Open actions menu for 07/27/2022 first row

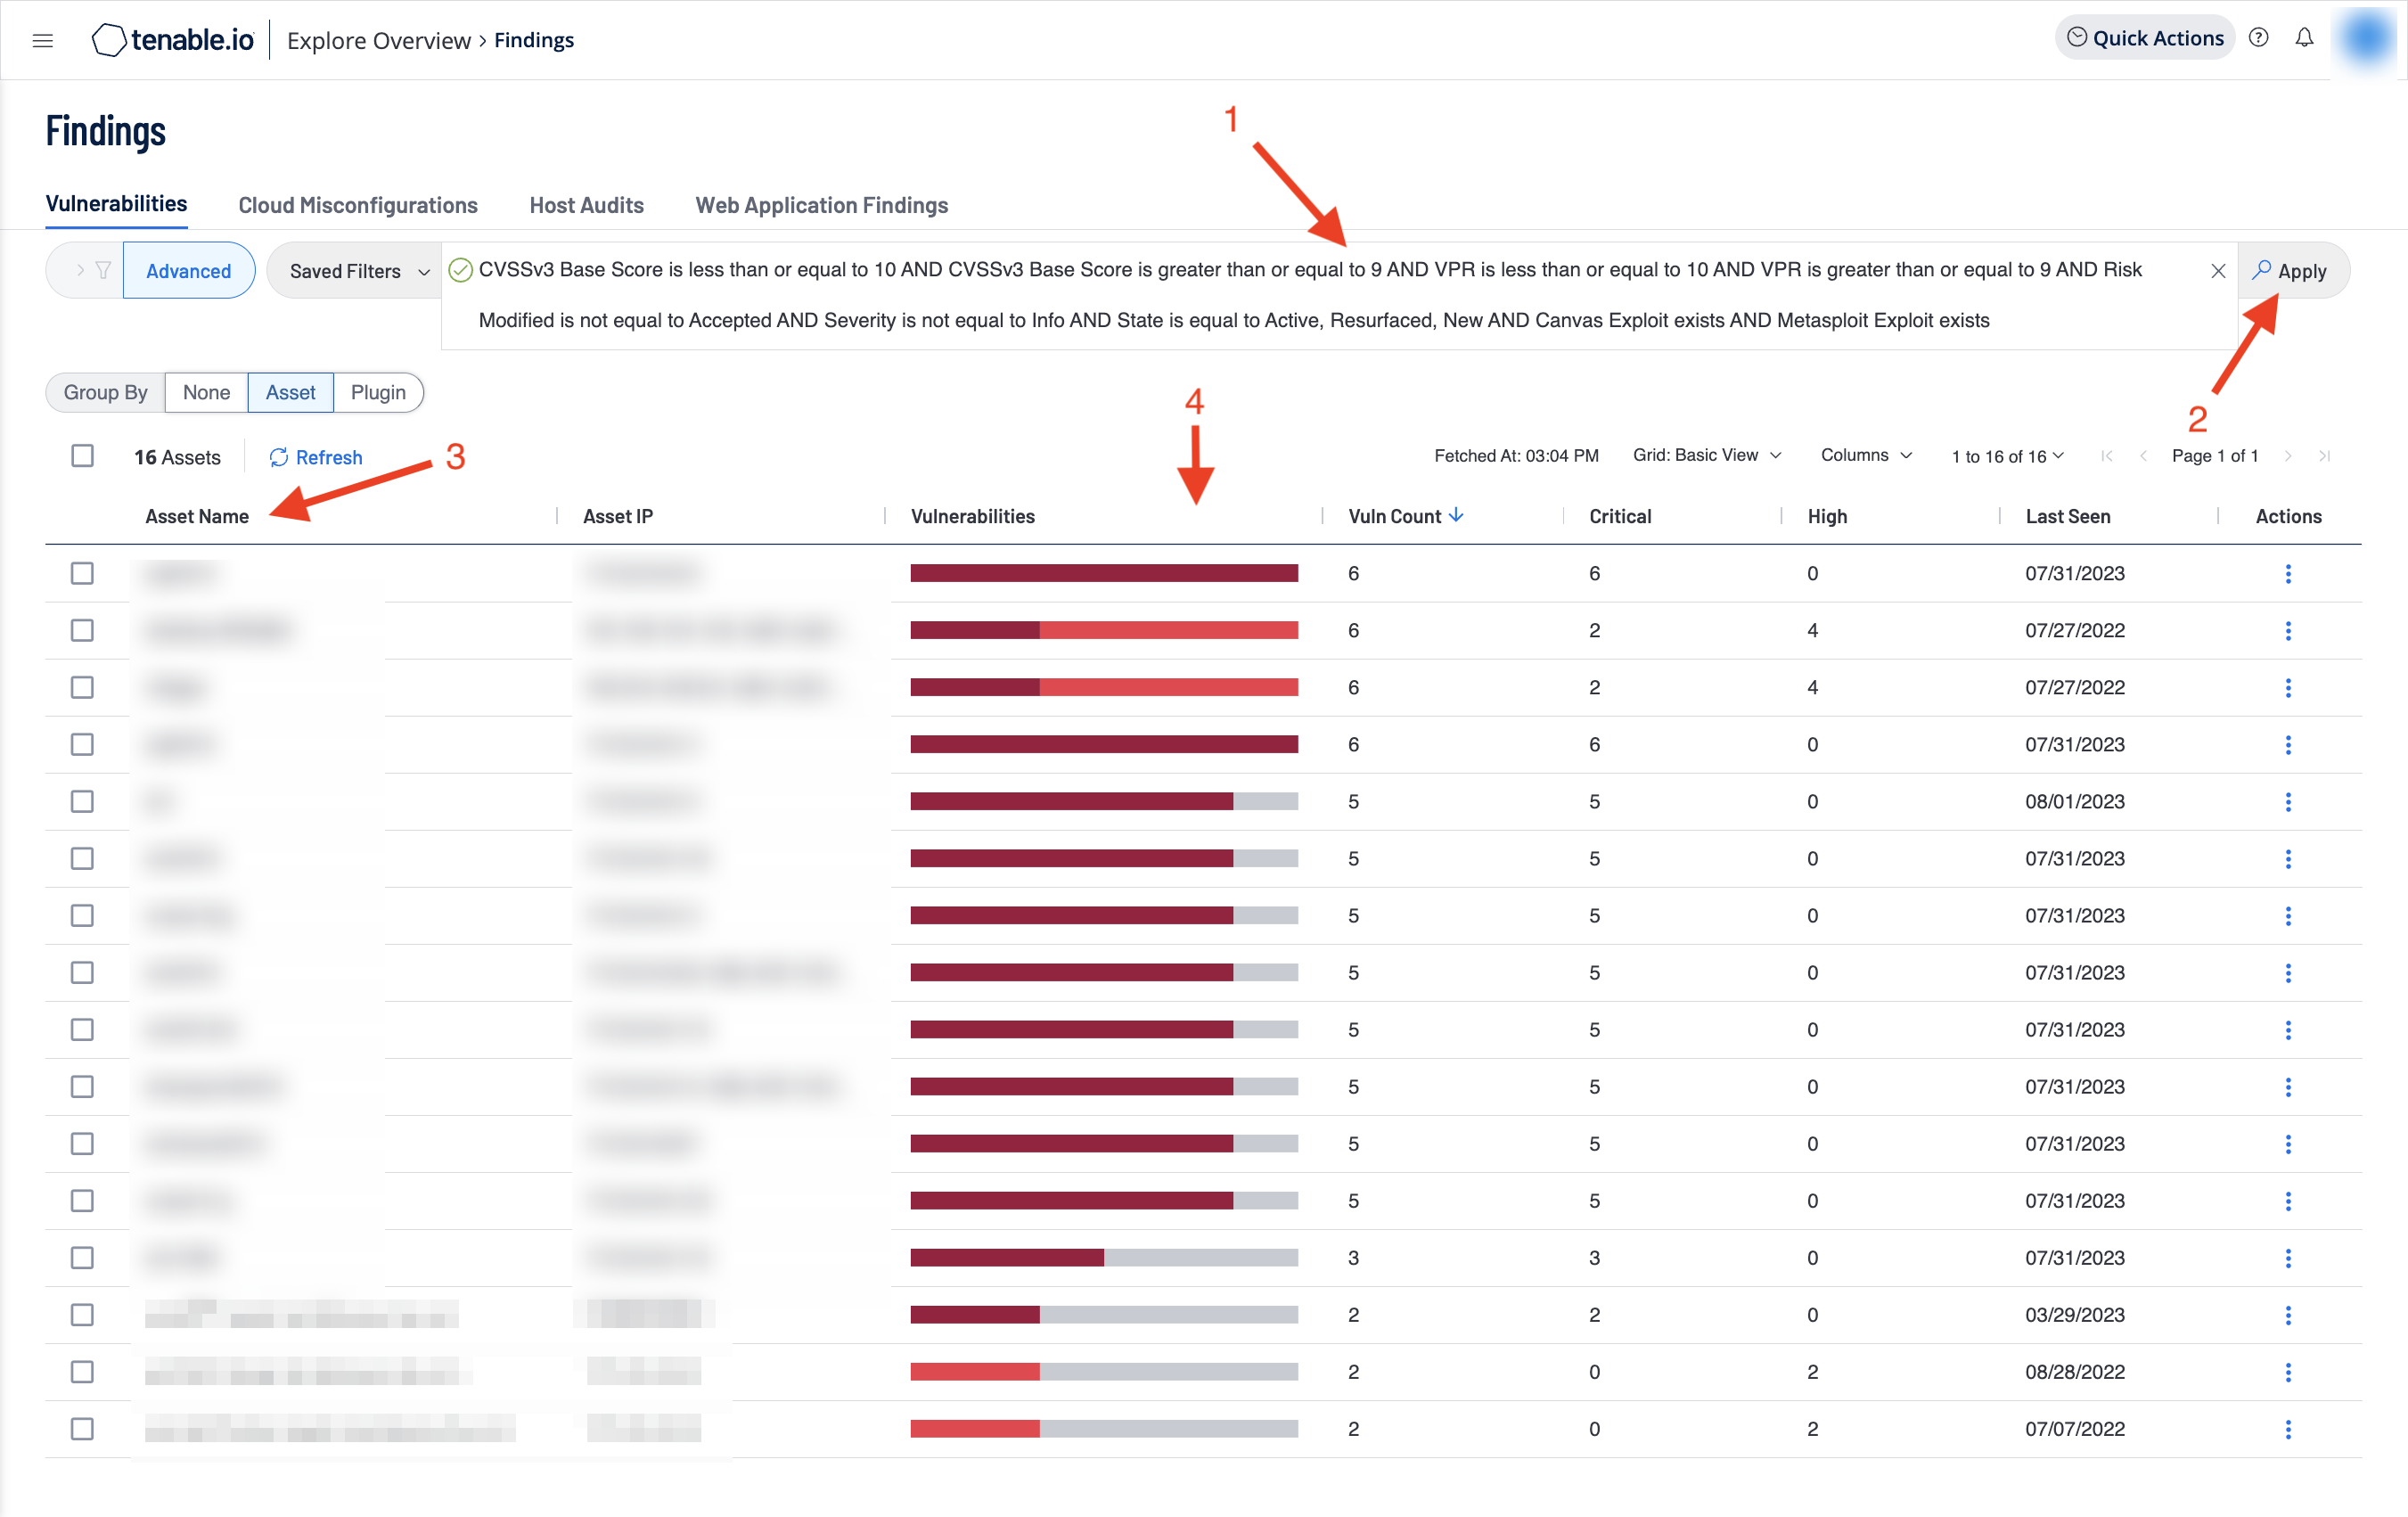click(x=2288, y=630)
